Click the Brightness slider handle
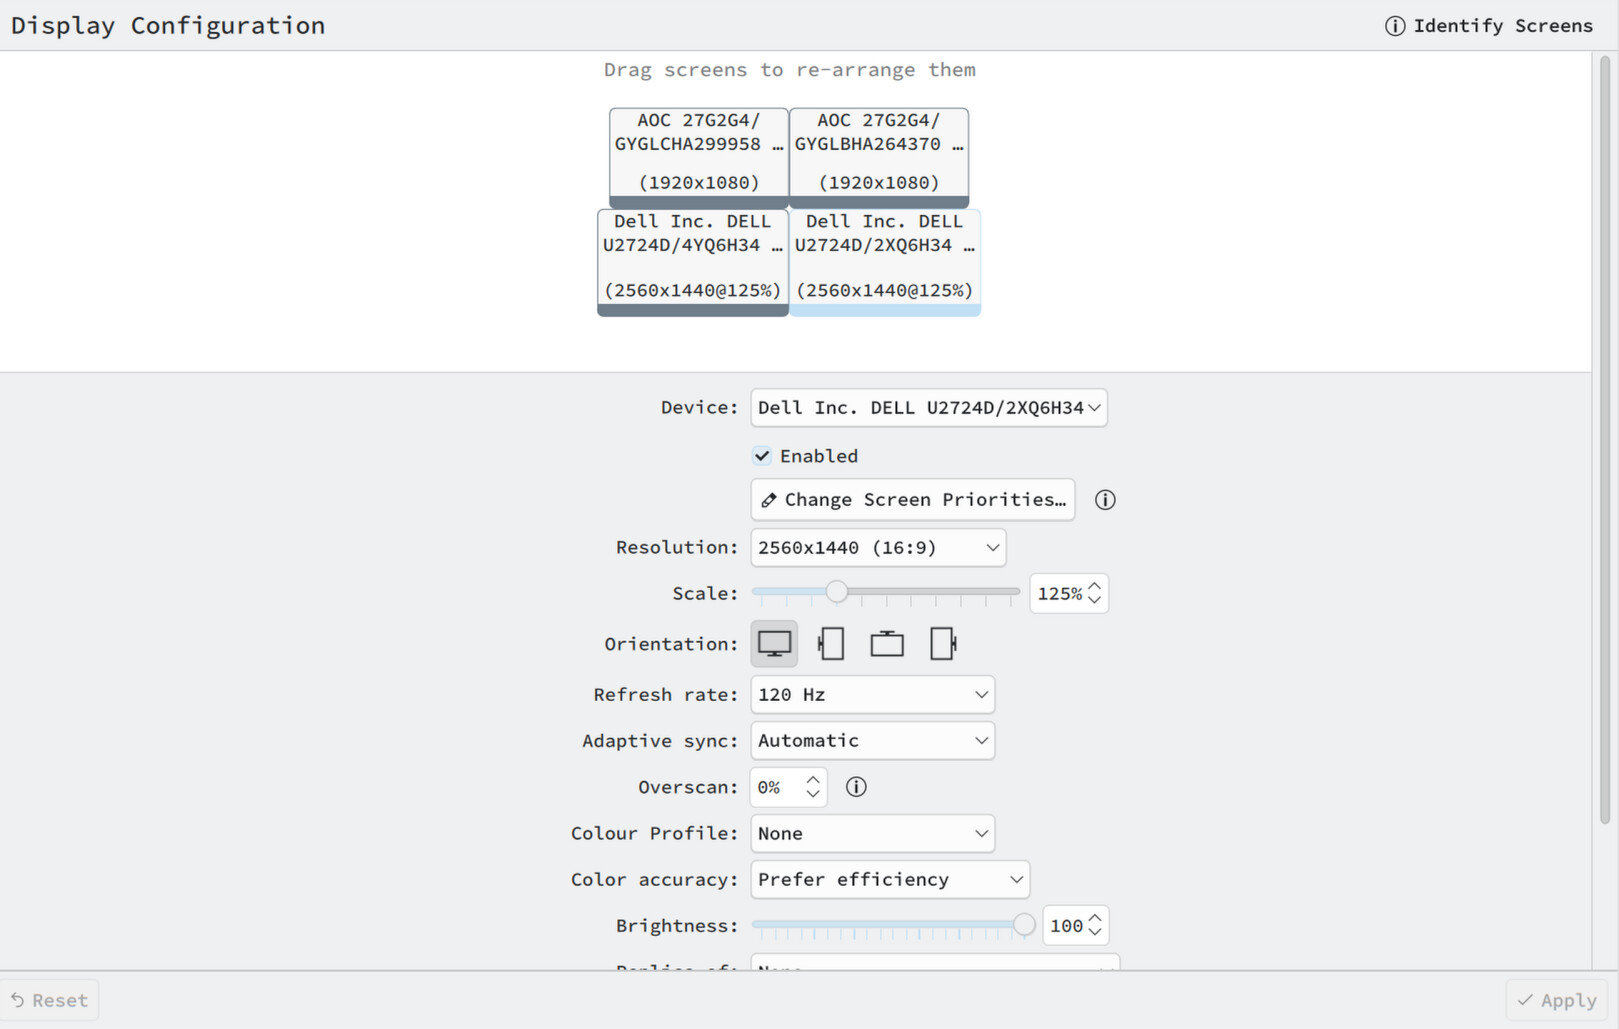Image resolution: width=1619 pixels, height=1029 pixels. click(1024, 925)
